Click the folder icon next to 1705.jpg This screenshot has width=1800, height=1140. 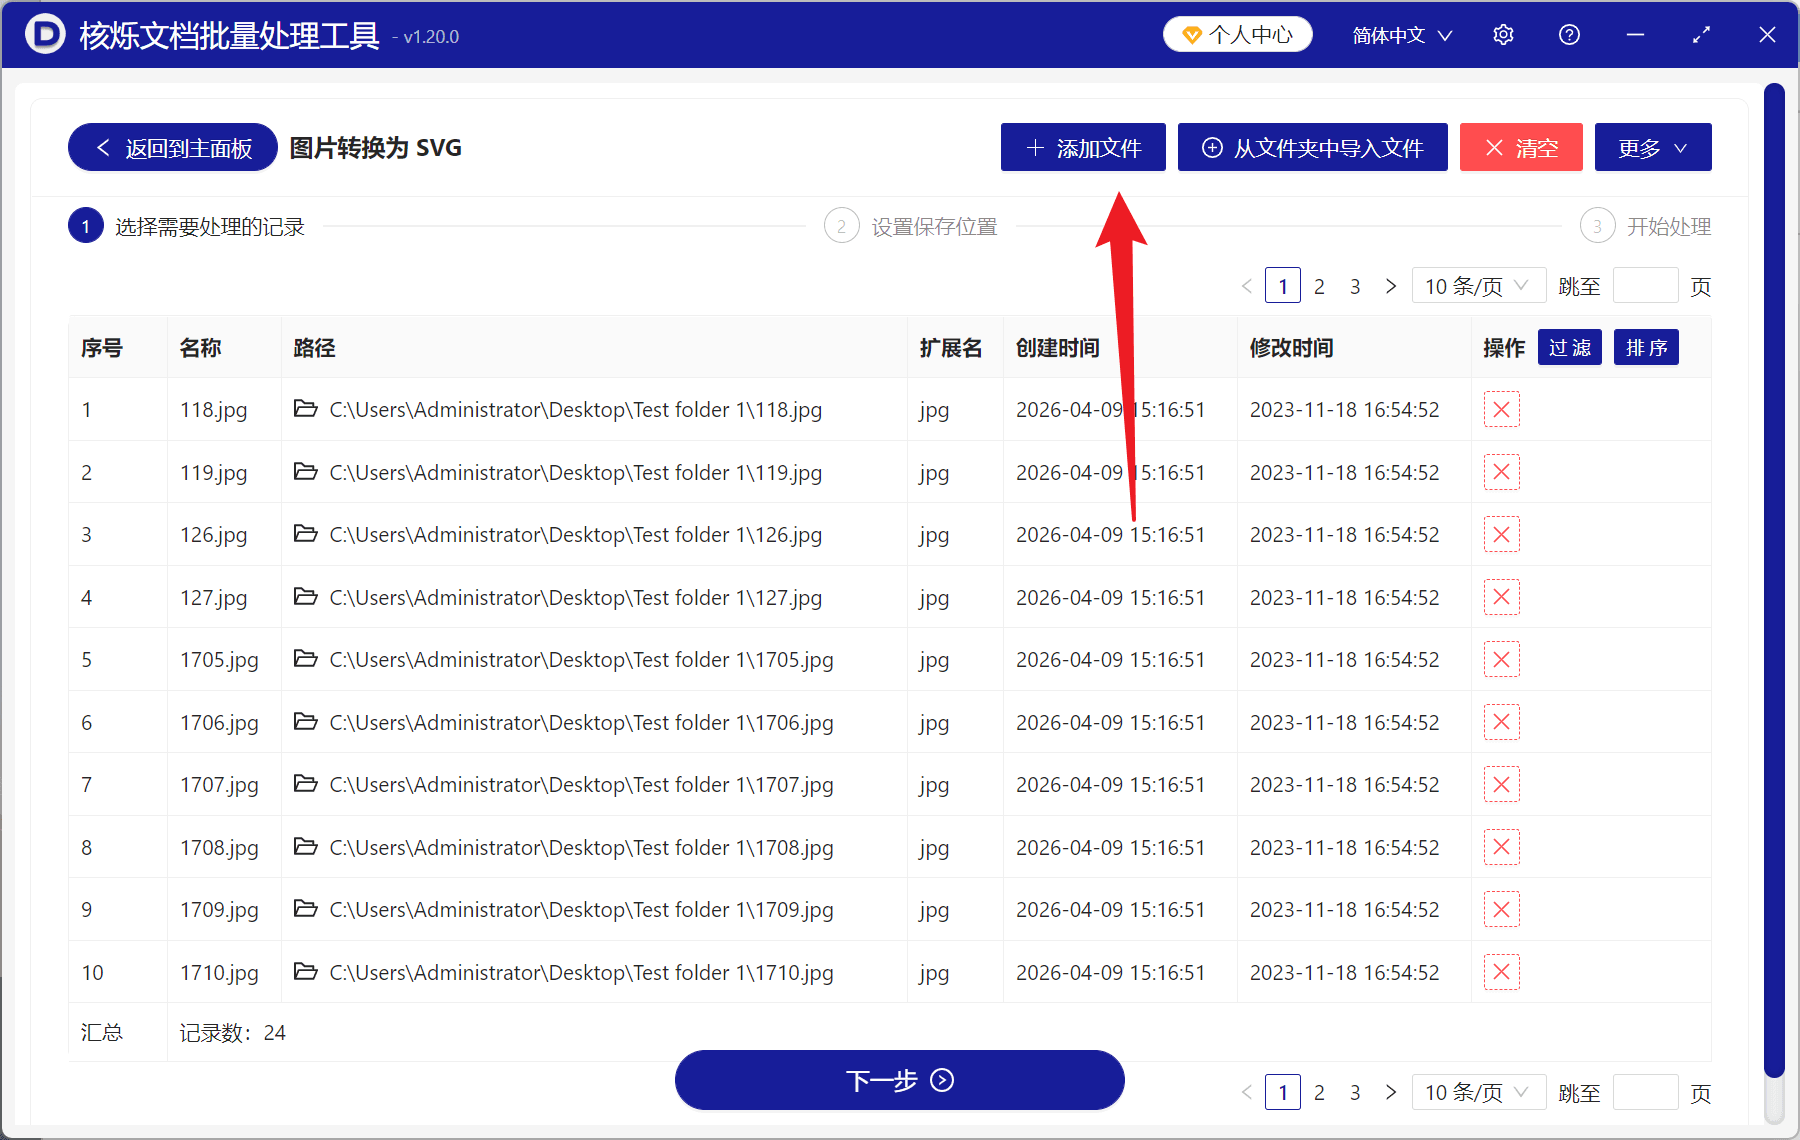click(x=306, y=659)
